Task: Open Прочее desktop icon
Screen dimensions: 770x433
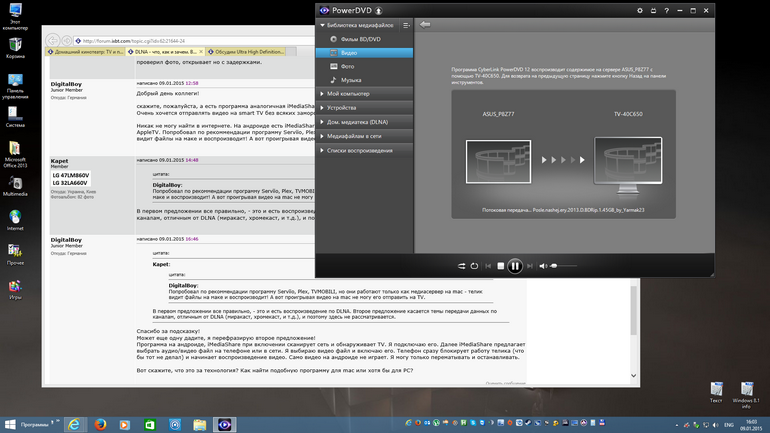Action: pos(15,254)
